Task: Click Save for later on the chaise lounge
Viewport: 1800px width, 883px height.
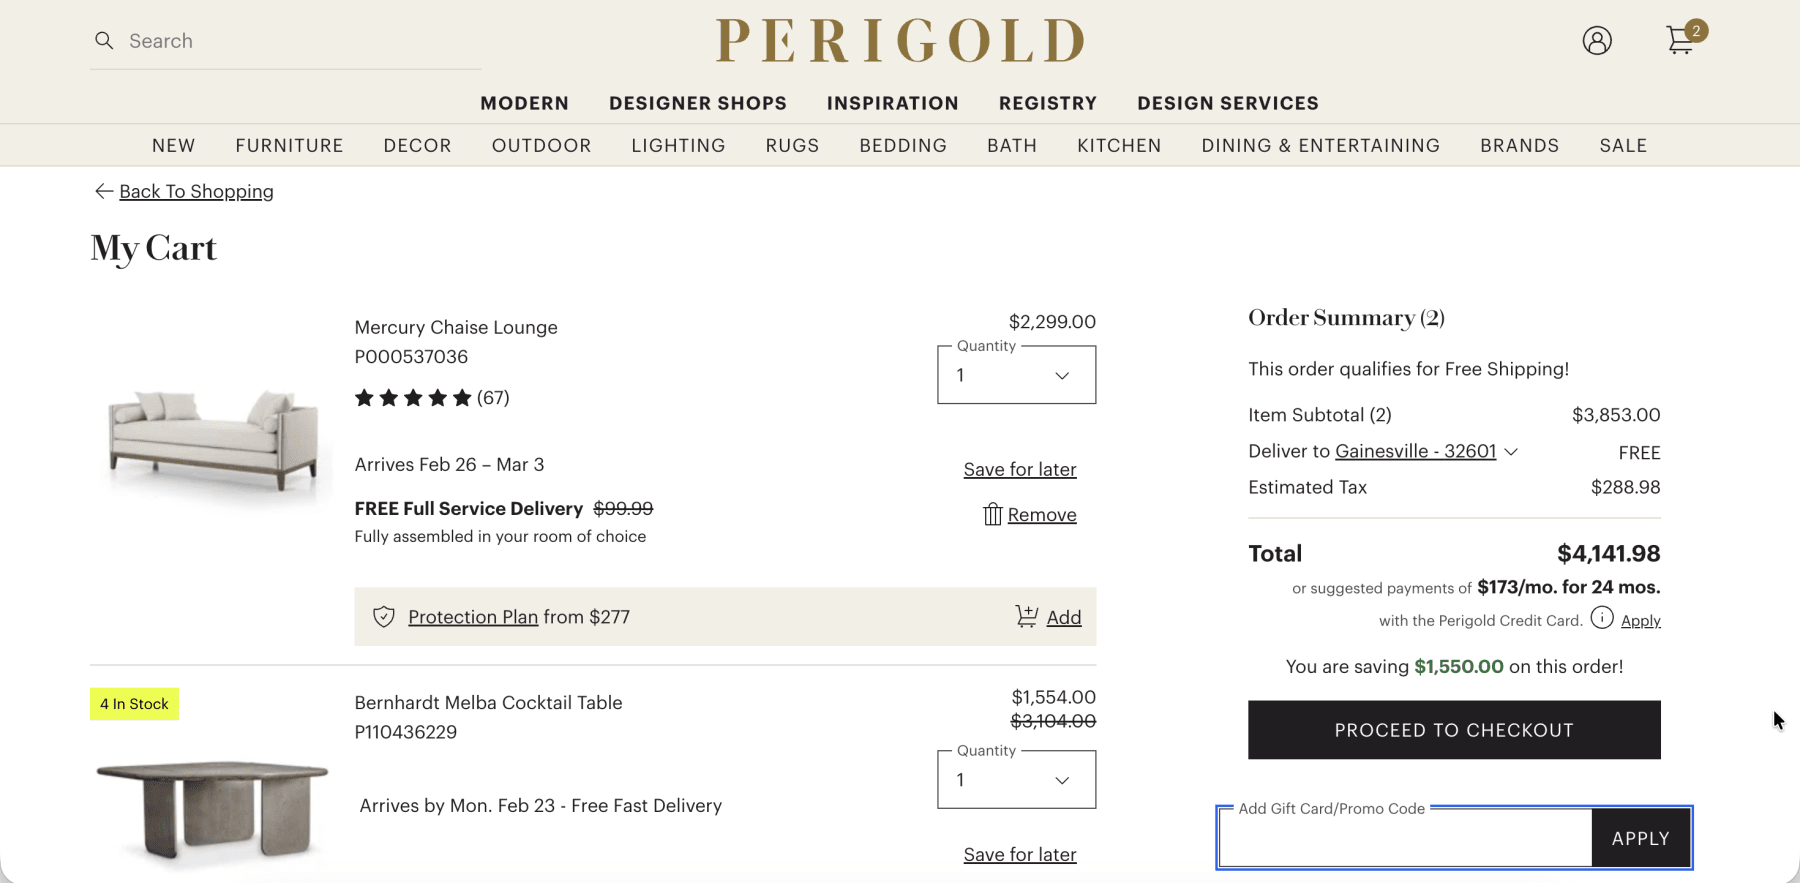Action: [x=1019, y=468]
